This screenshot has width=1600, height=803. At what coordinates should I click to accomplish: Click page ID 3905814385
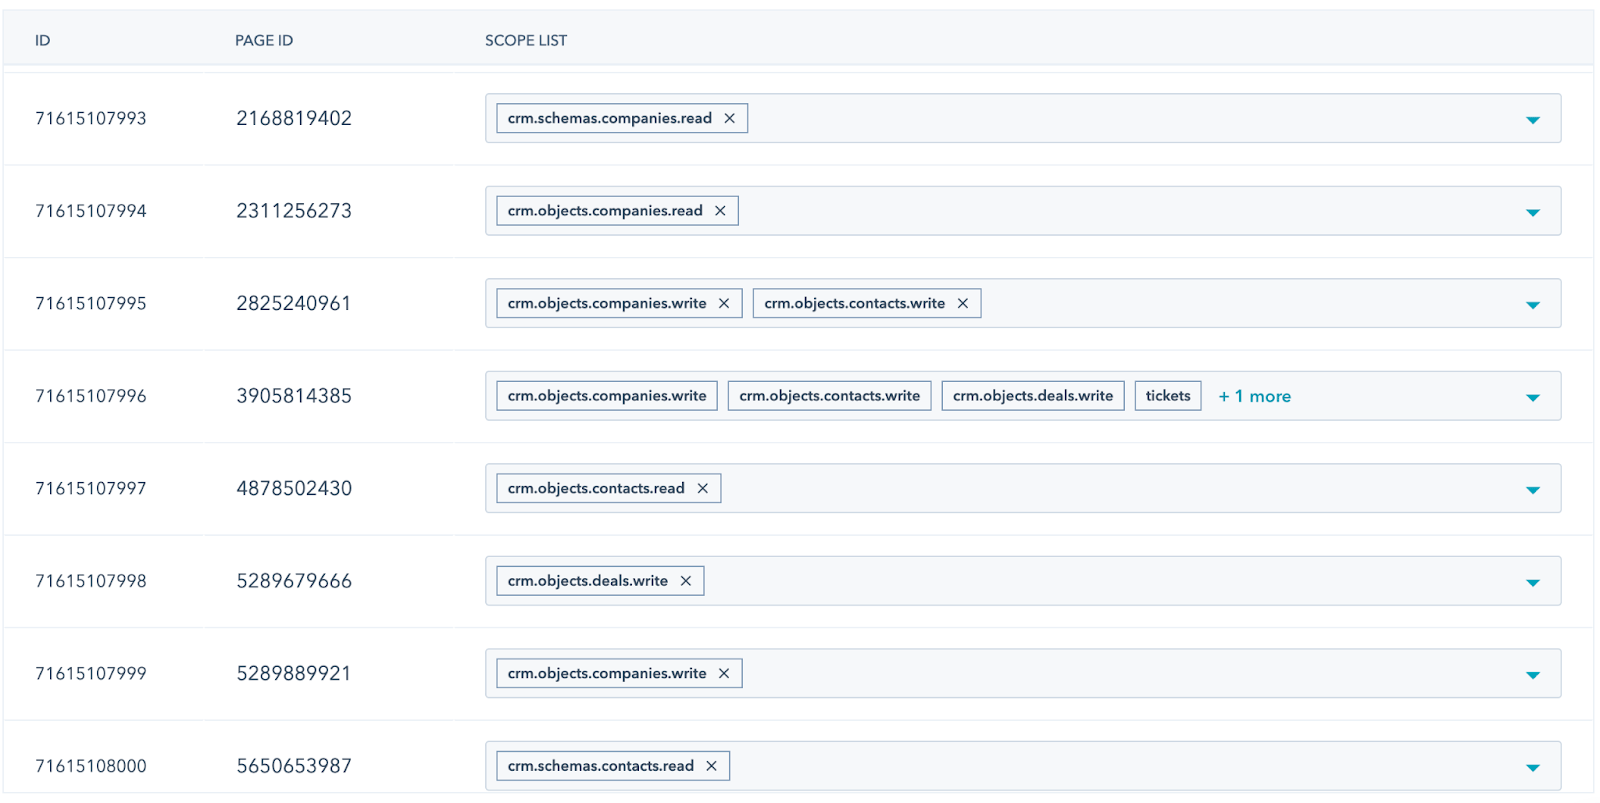(294, 396)
